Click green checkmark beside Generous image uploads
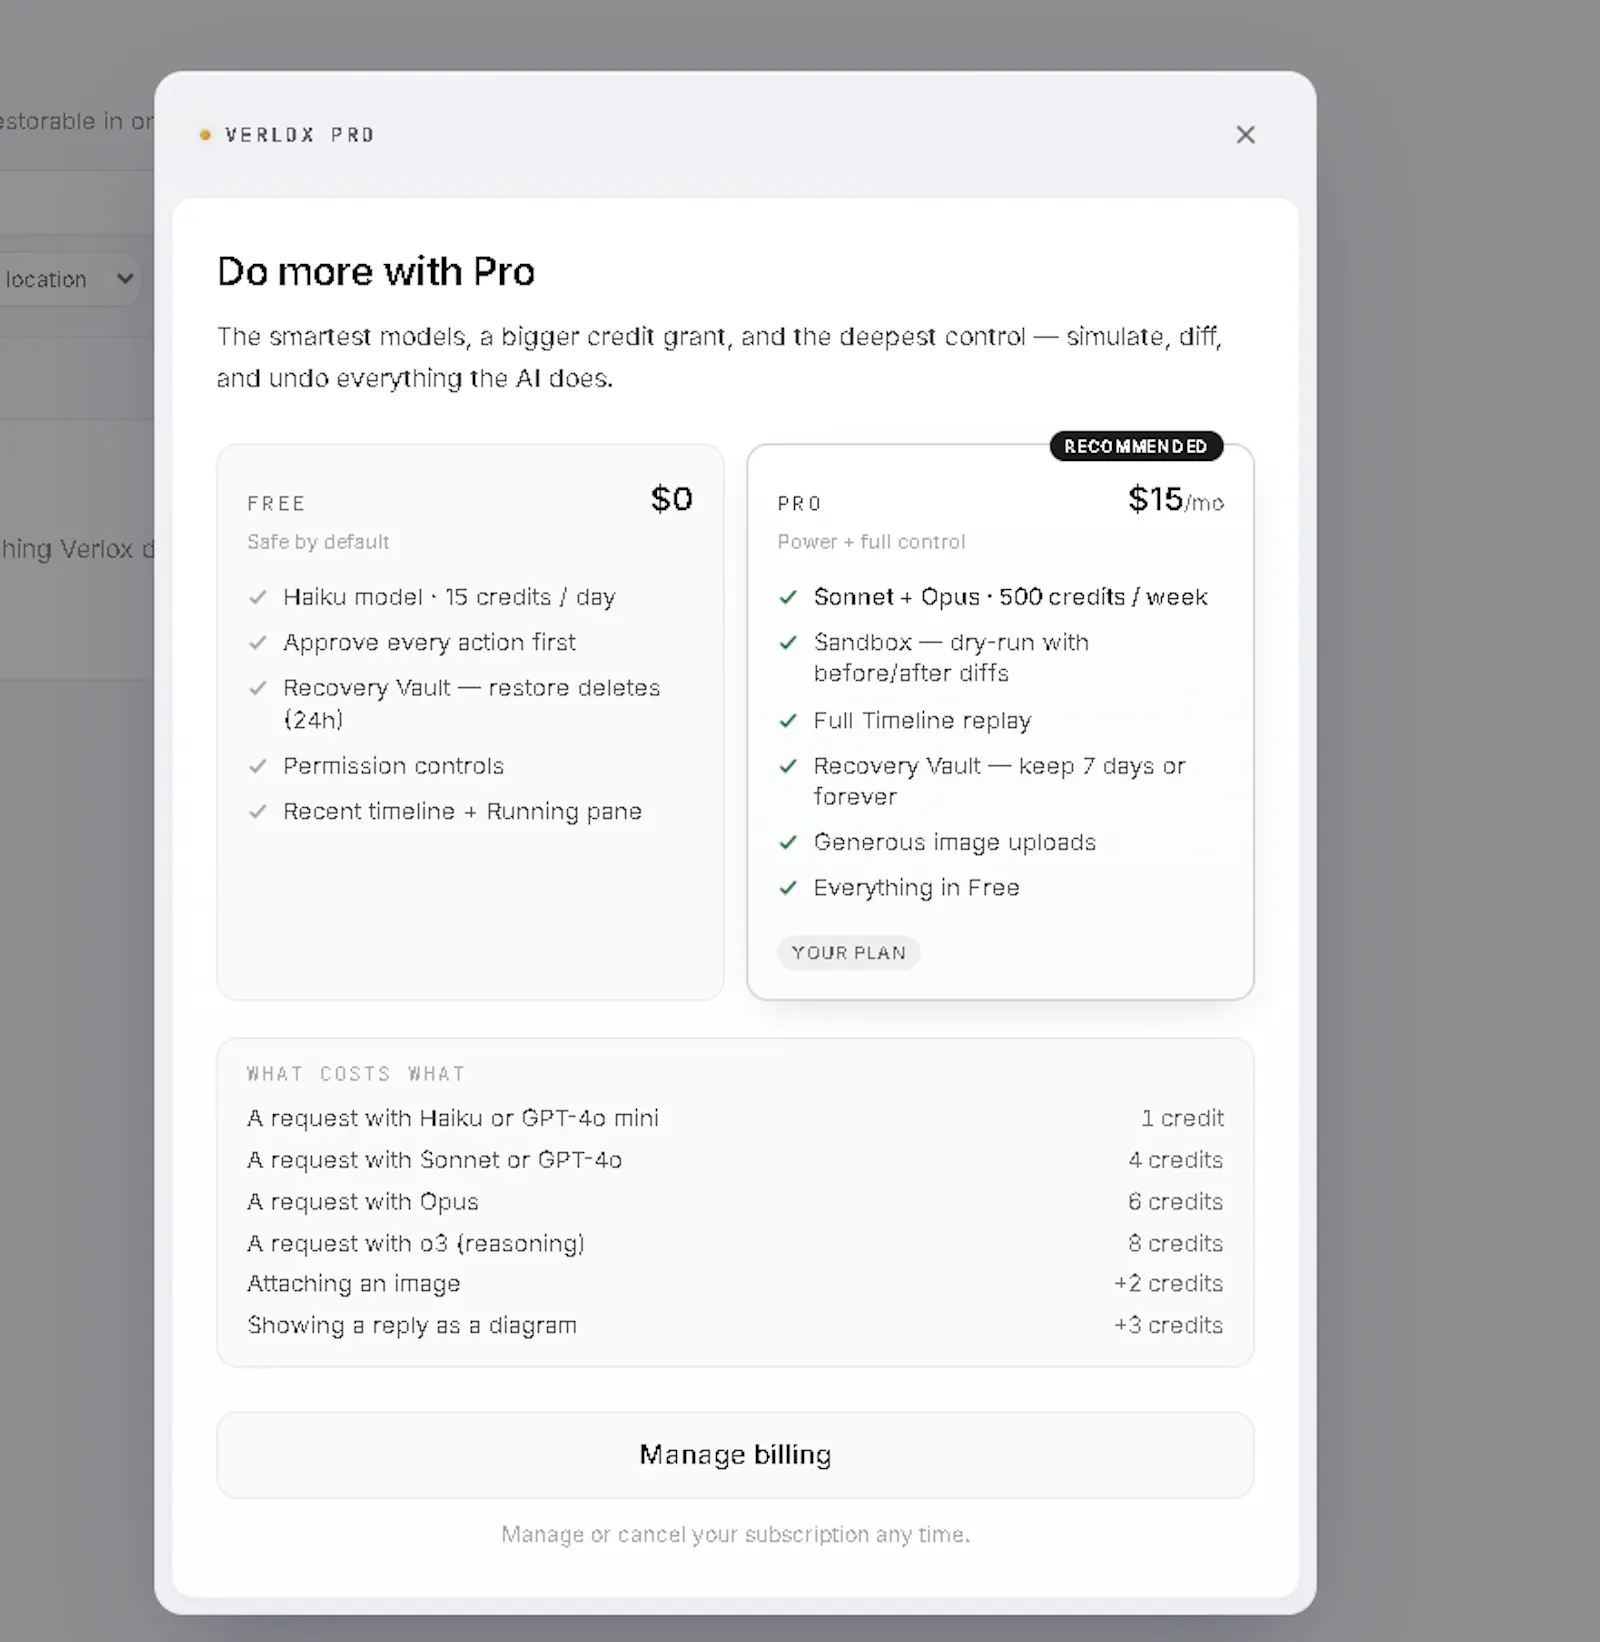The width and height of the screenshot is (1600, 1642). click(788, 842)
